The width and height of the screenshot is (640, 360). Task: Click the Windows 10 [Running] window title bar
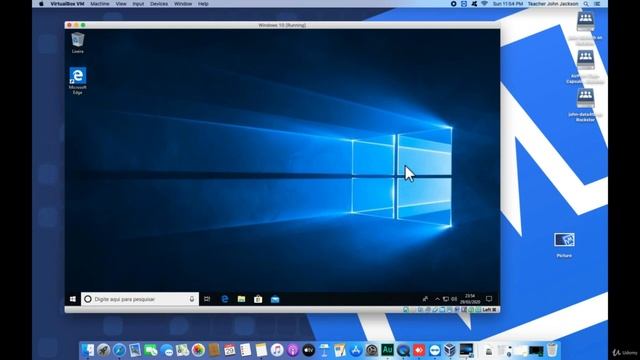(282, 25)
